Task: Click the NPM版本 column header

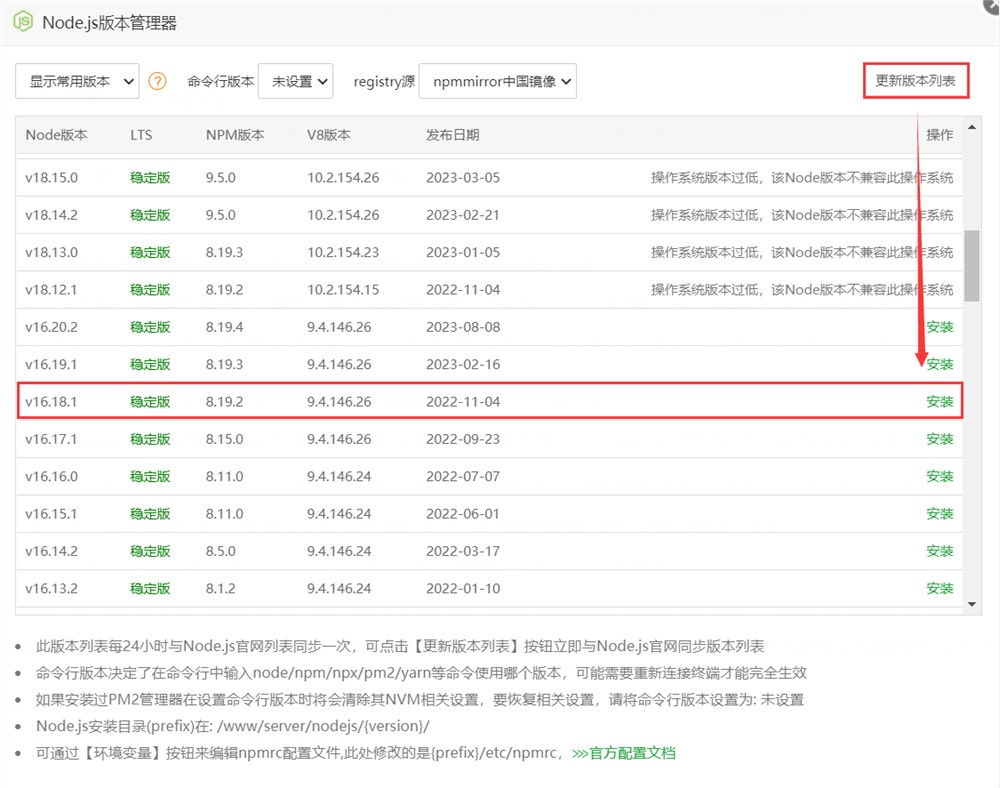Action: pos(235,135)
